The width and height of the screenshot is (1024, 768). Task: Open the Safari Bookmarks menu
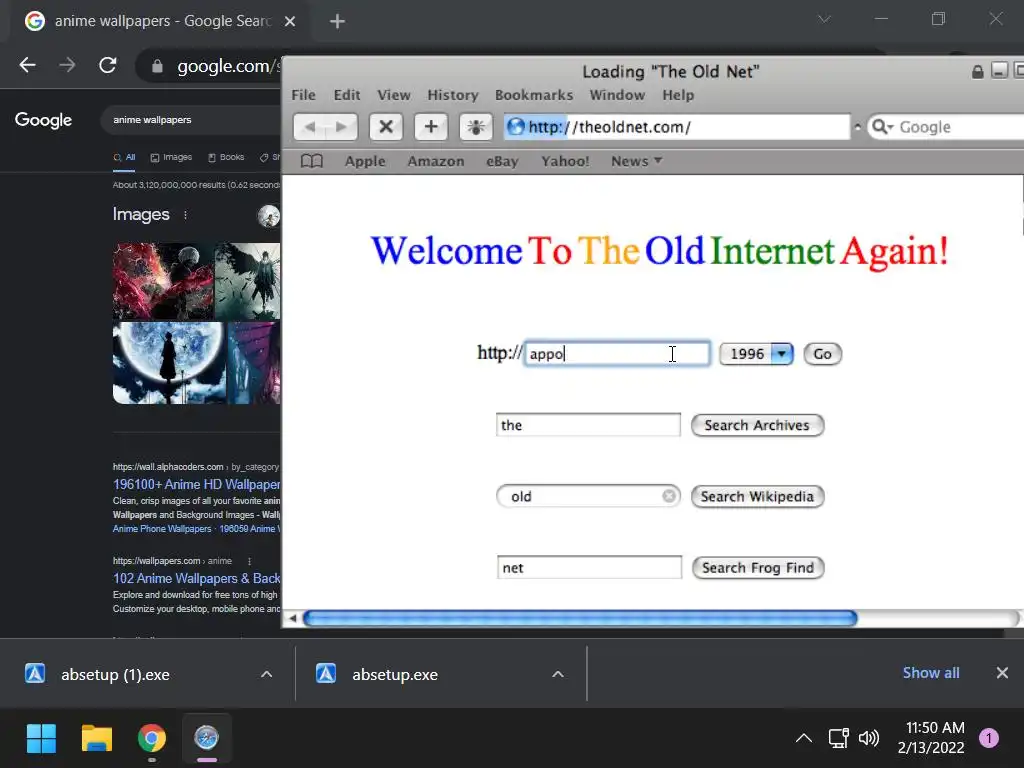click(534, 95)
